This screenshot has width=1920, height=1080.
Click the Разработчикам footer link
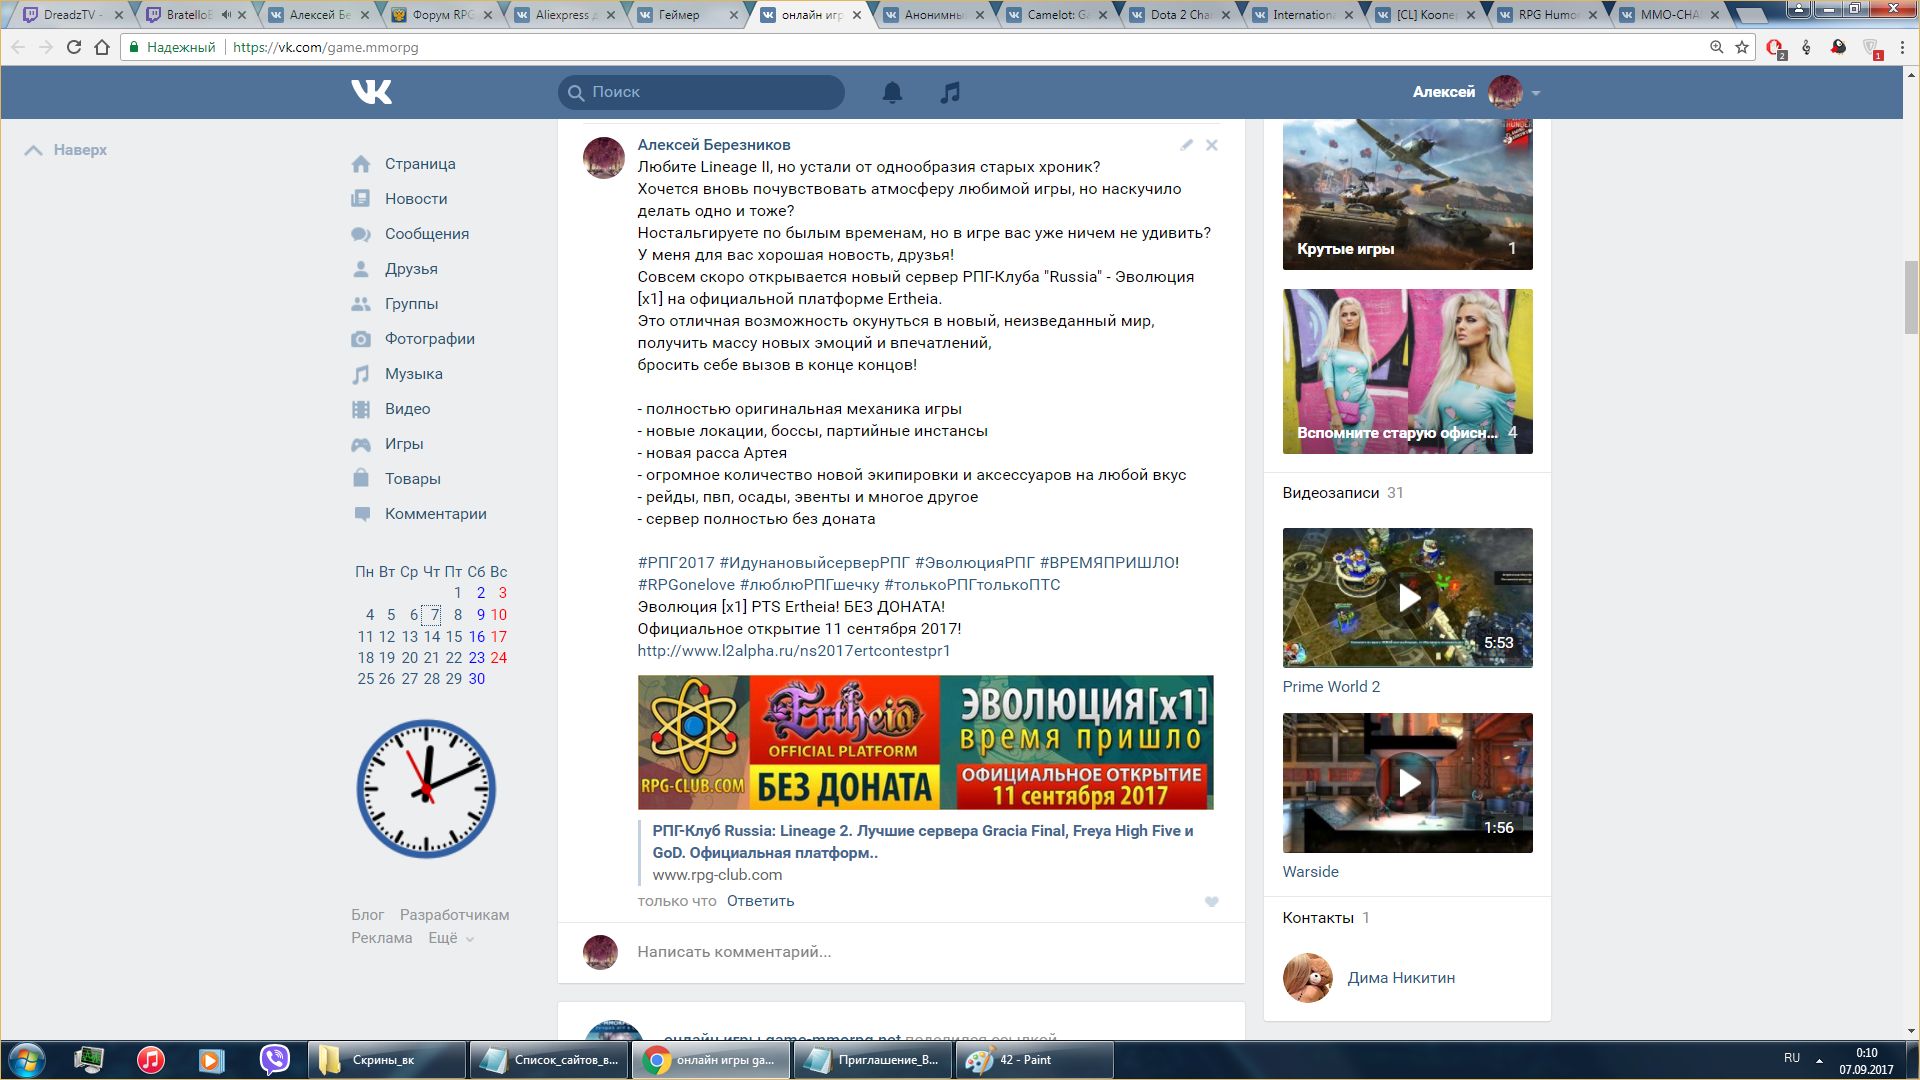point(454,915)
